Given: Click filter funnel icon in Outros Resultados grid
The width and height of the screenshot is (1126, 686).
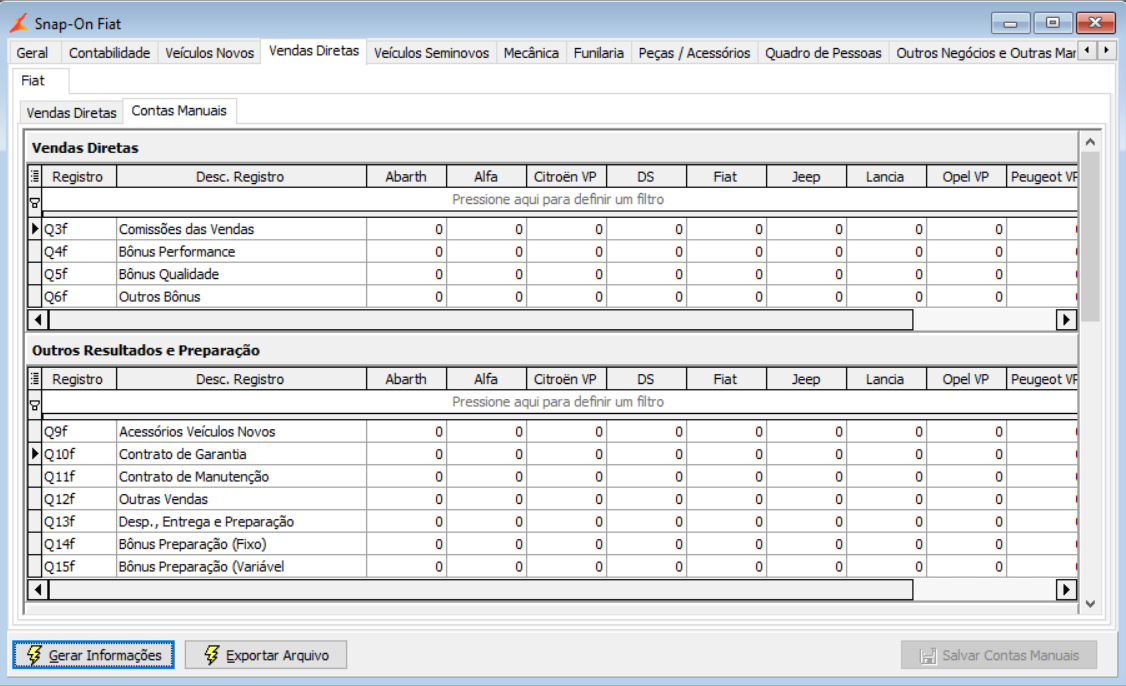Looking at the screenshot, I should 34,406.
